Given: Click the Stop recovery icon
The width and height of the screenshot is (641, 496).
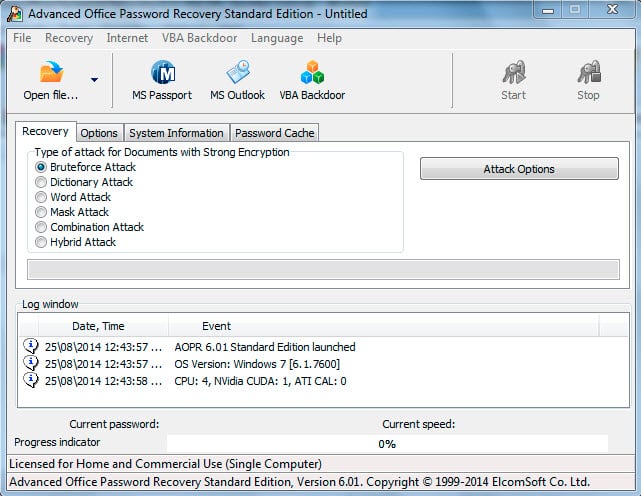Looking at the screenshot, I should click(589, 72).
